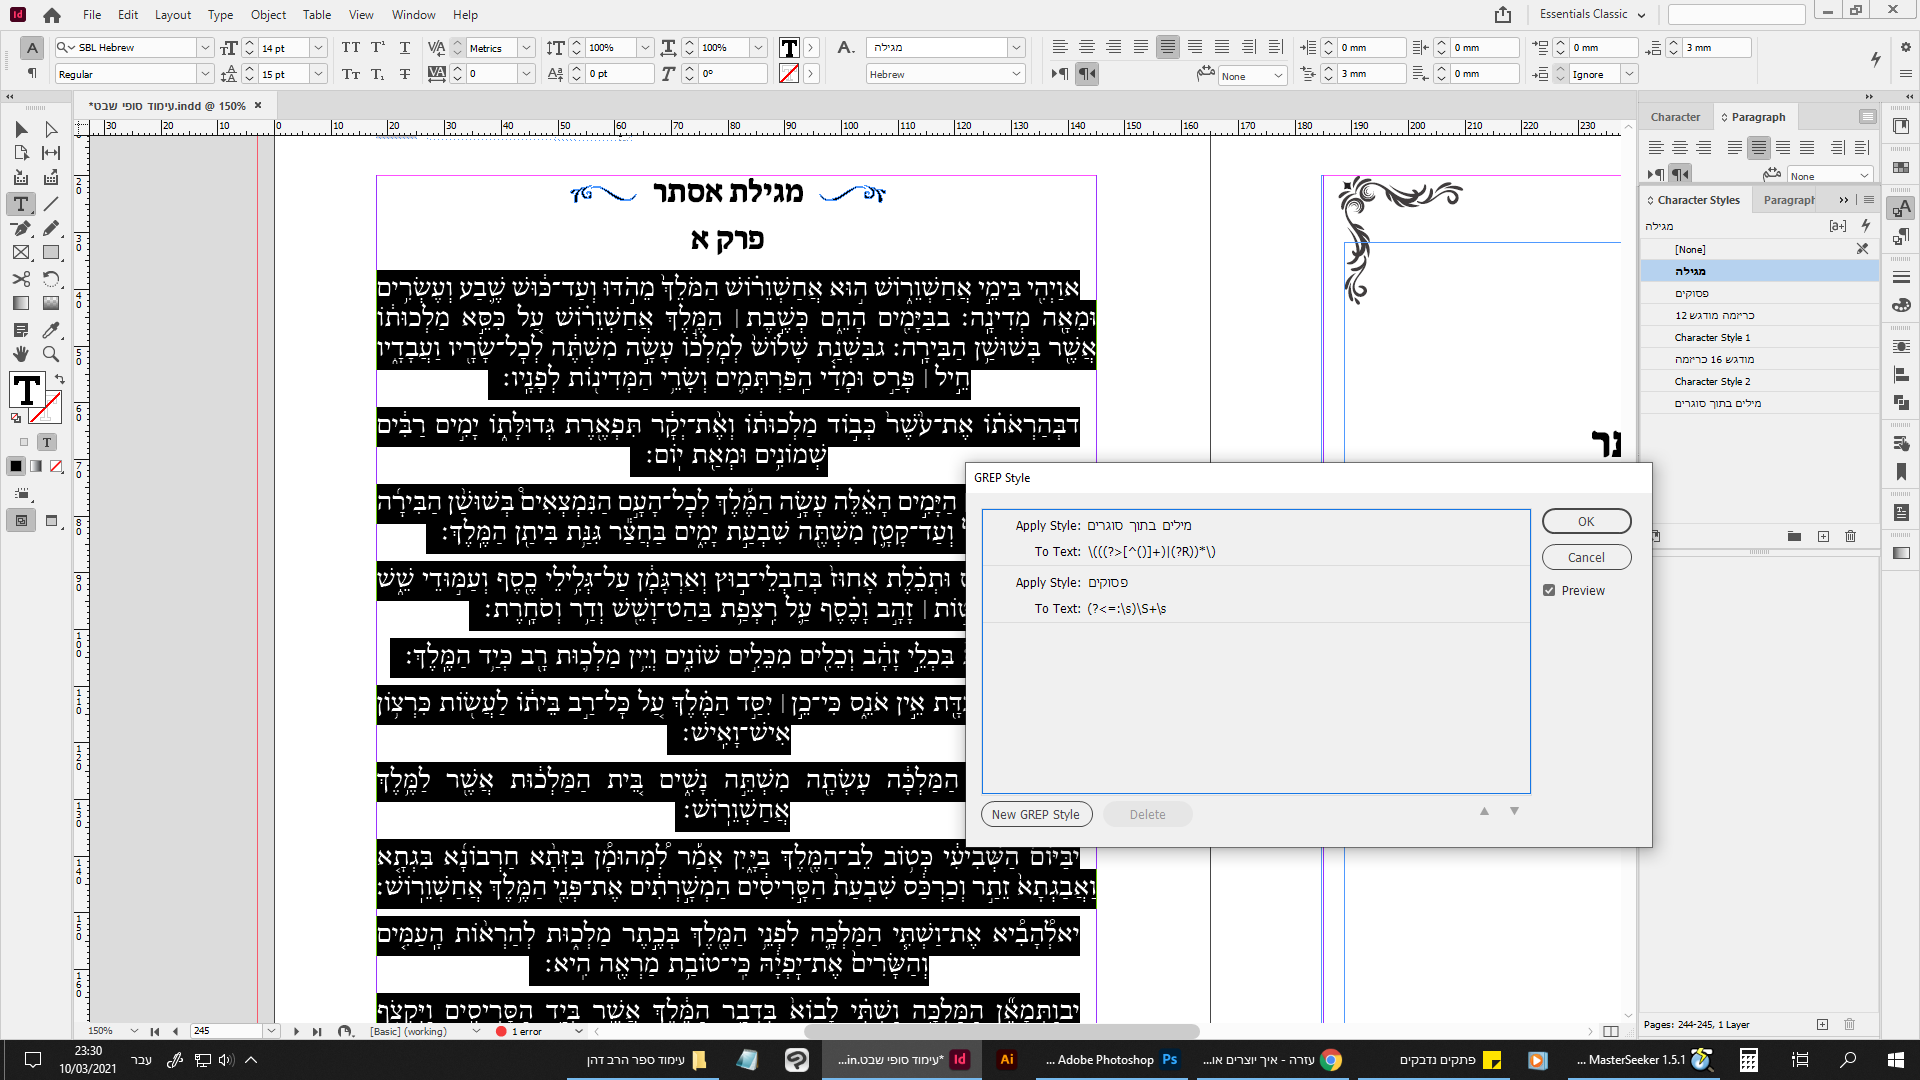Viewport: 1920px width, 1080px height.
Task: Toggle formatting affects text button
Action: pos(46,442)
